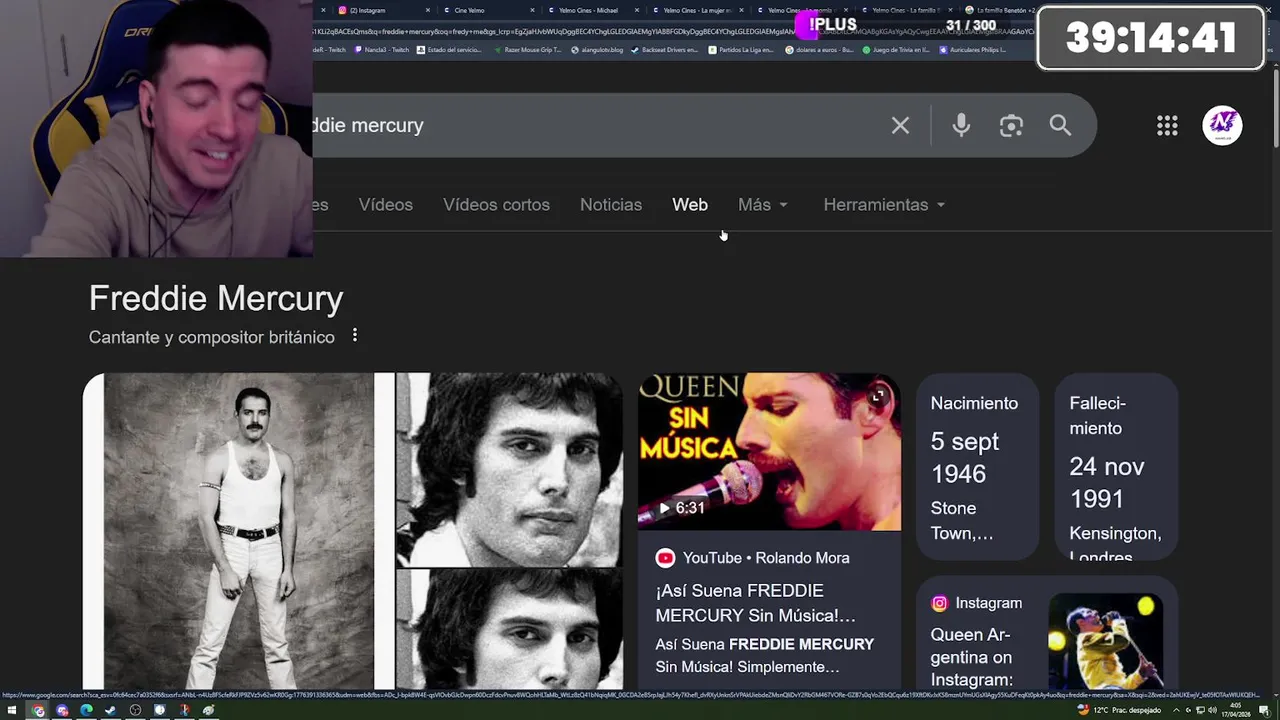Viewport: 1280px width, 720px height.
Task: Open the alanguloty.blog bookmark
Action: tap(596, 49)
